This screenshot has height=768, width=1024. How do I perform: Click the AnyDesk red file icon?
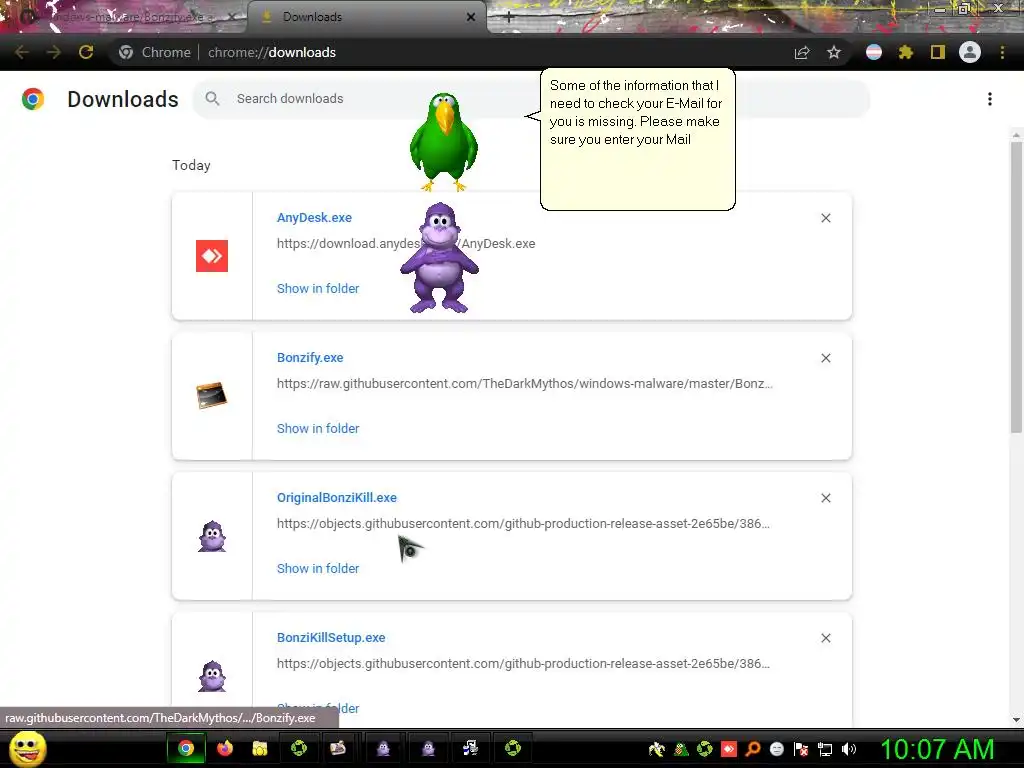click(212, 255)
